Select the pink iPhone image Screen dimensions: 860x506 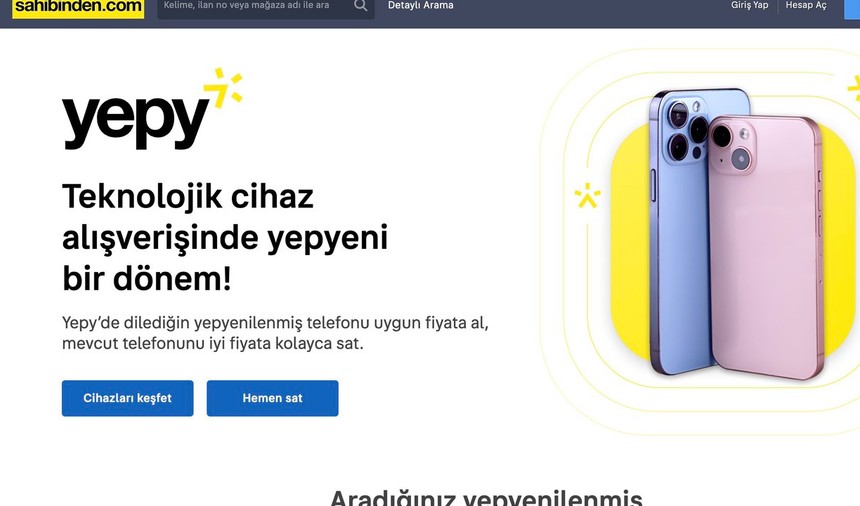click(x=765, y=247)
